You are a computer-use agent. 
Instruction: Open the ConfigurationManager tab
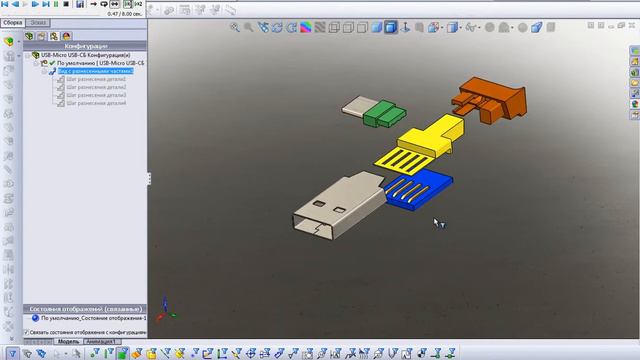coord(54,36)
